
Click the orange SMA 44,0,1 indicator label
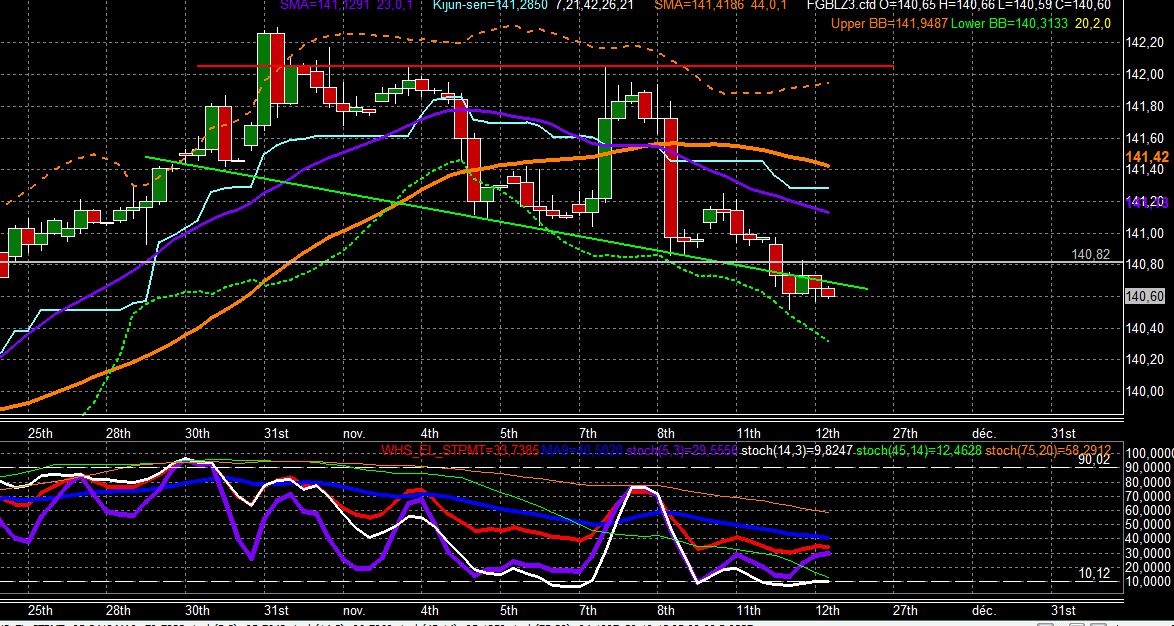click(x=723, y=4)
